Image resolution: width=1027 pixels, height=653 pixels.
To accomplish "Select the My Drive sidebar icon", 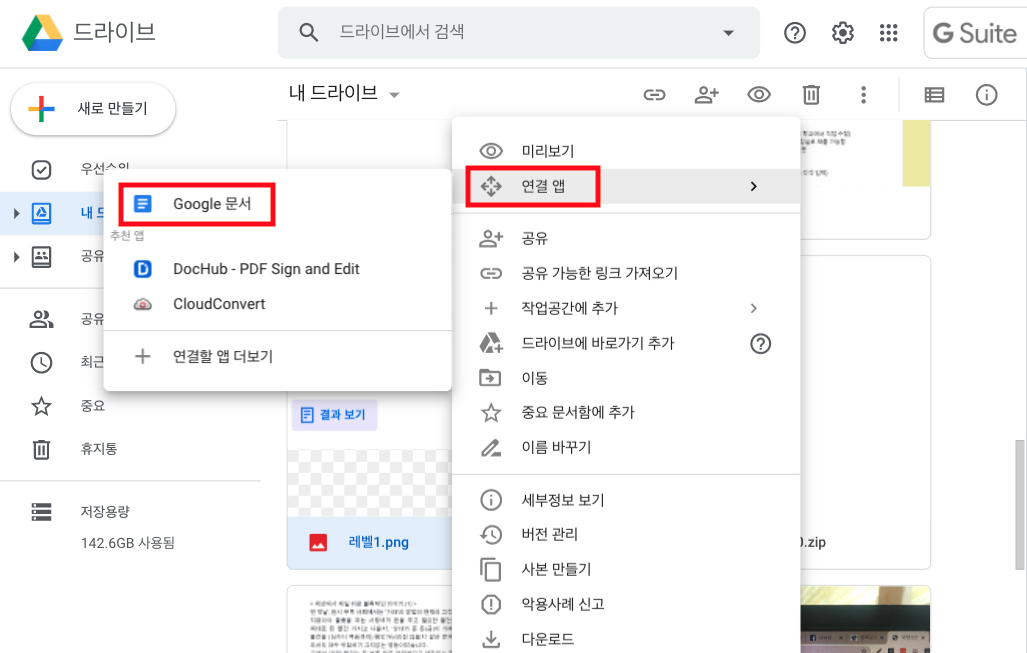I will 41,213.
